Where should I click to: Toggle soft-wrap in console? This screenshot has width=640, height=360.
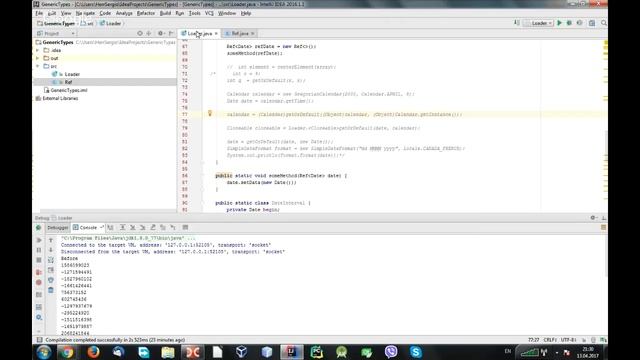(51, 260)
